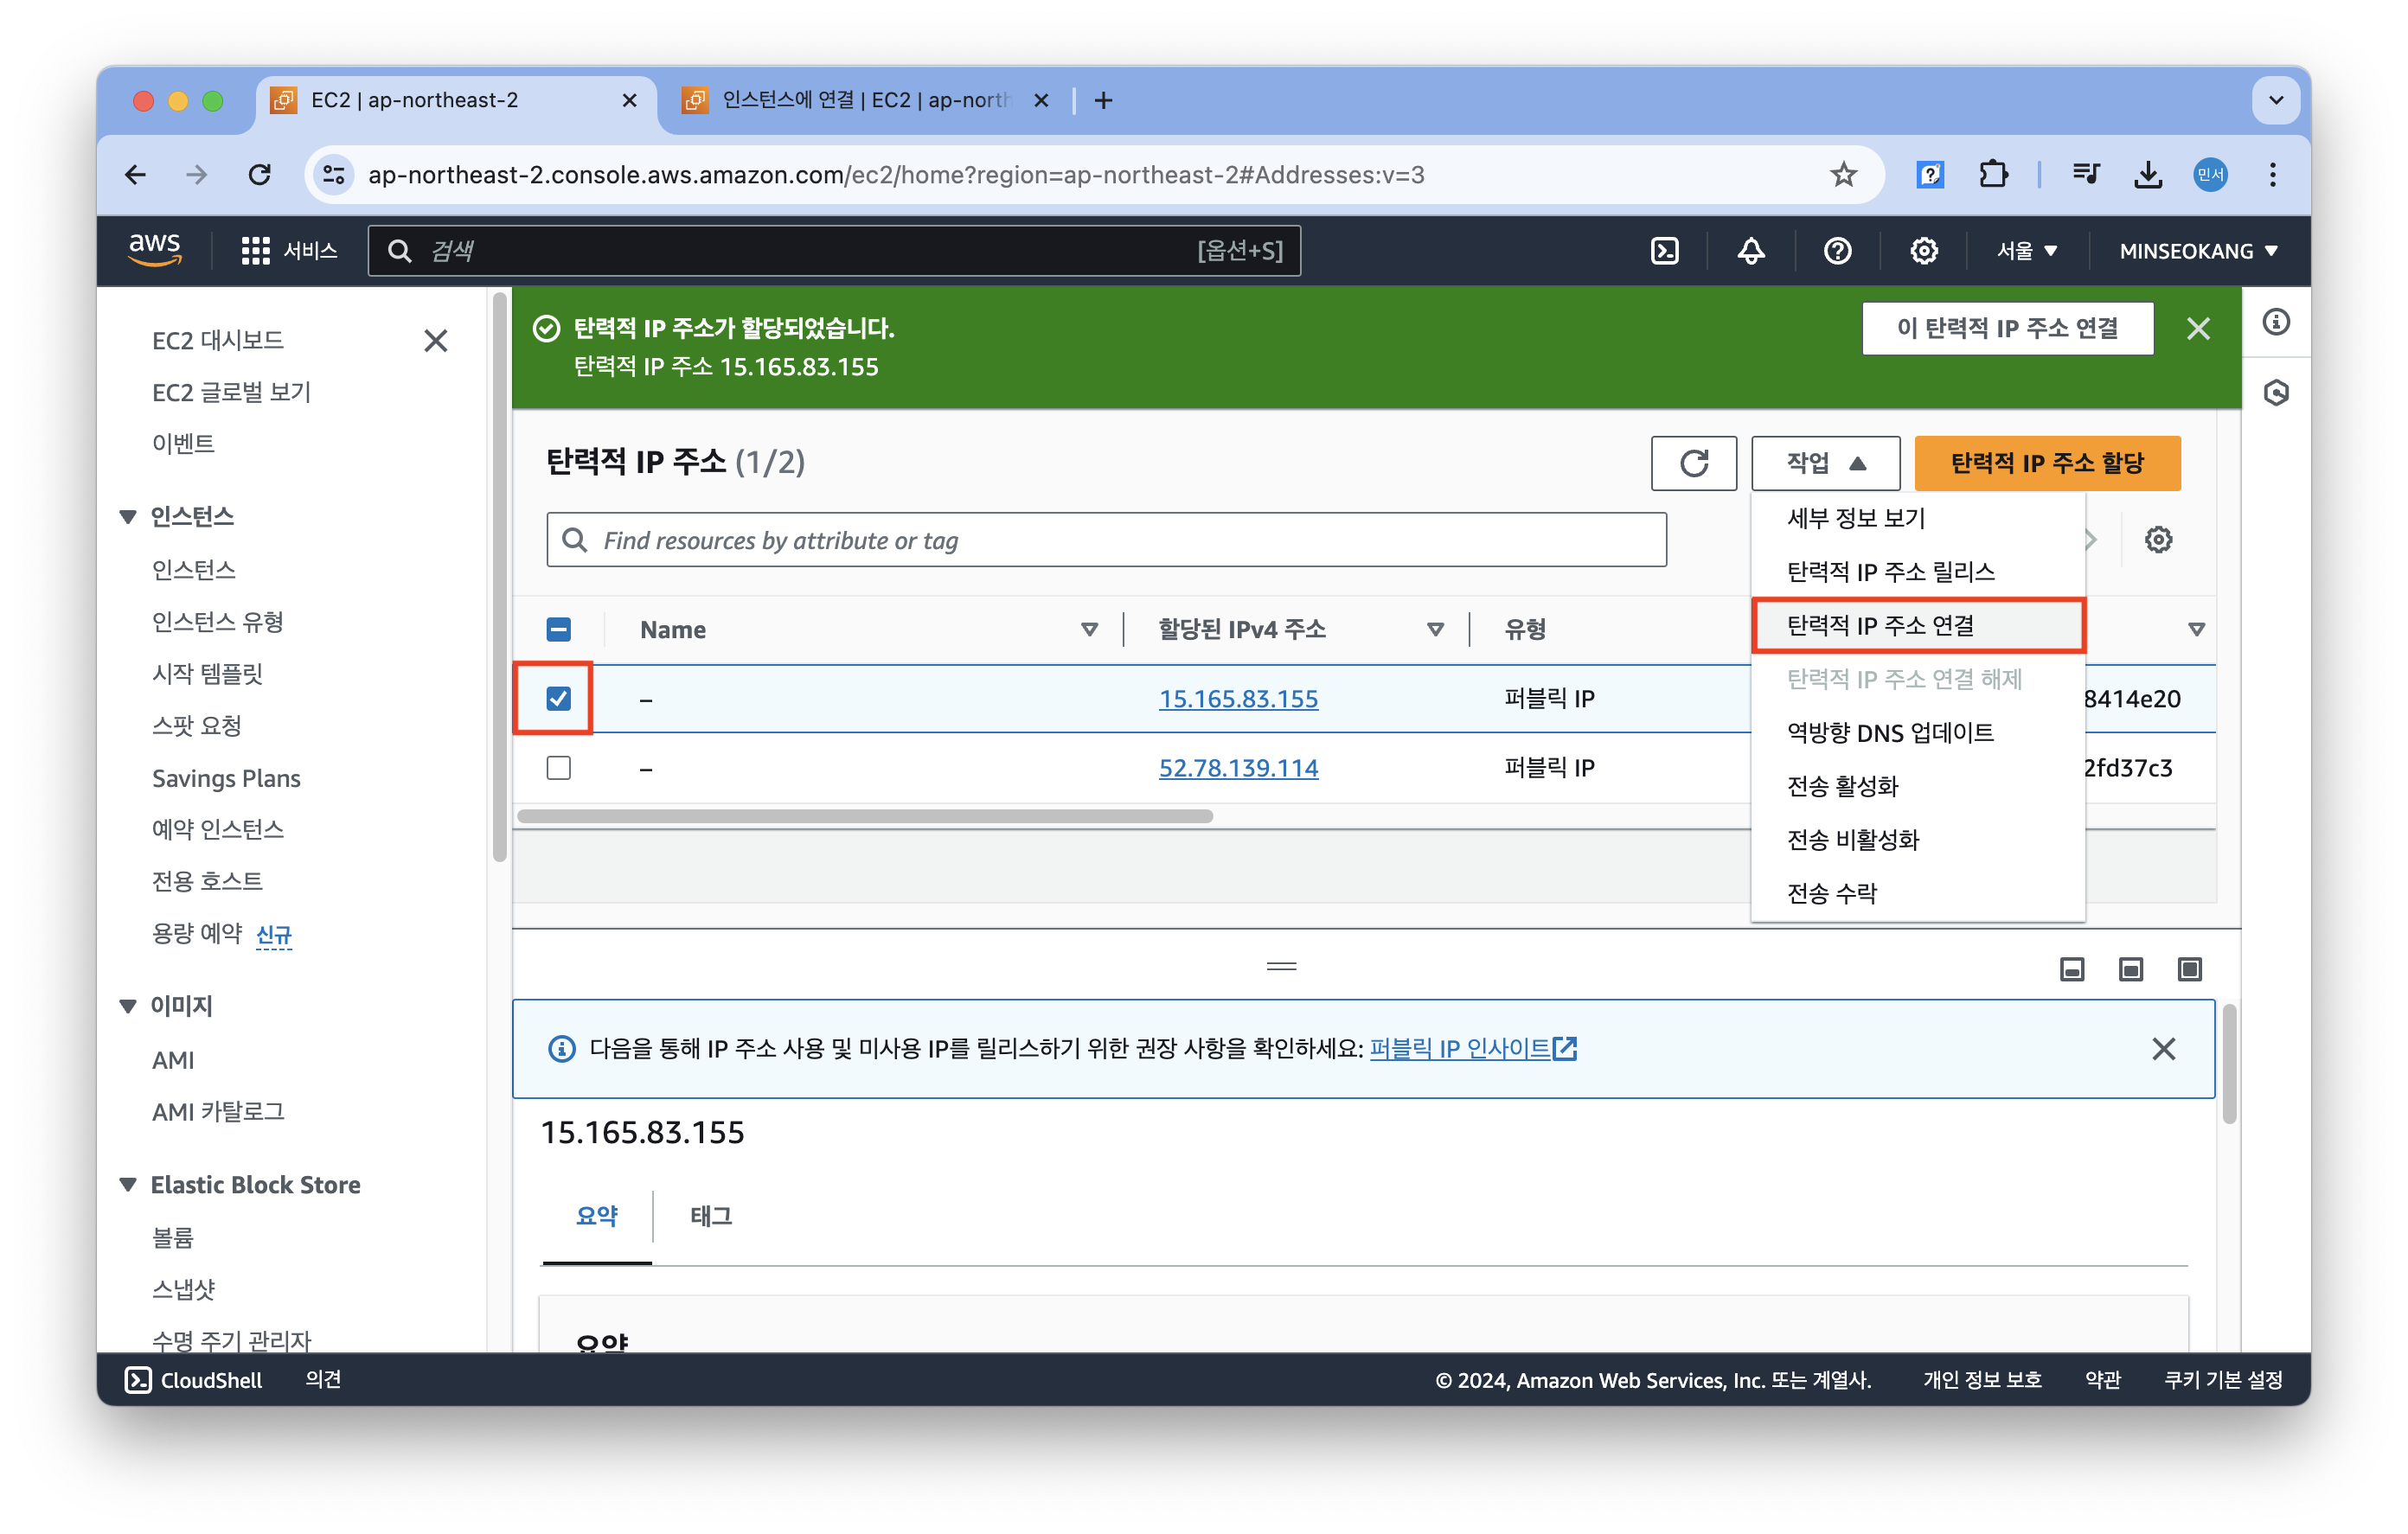Maximize the details split panel icon
The width and height of the screenshot is (2408, 1534).
coord(2189,969)
